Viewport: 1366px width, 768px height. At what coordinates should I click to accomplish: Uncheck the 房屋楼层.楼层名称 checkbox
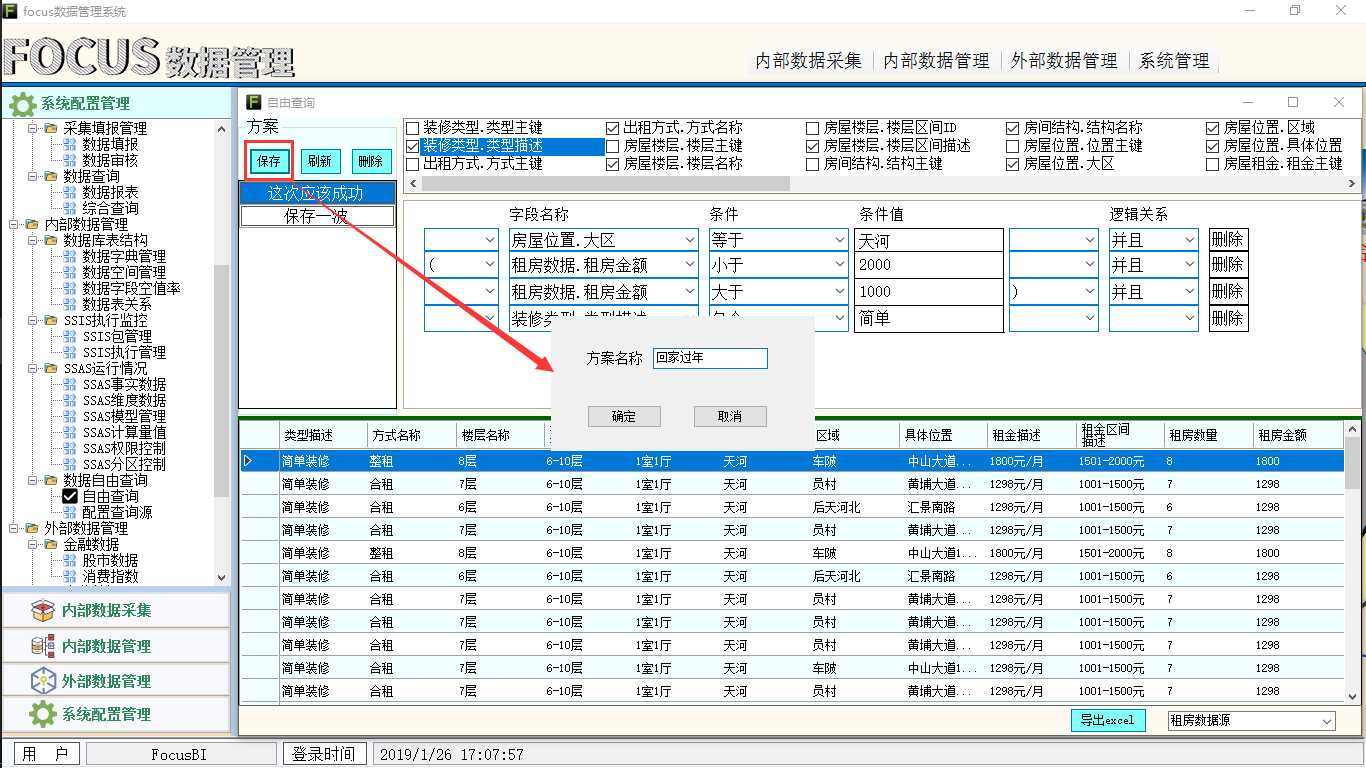(x=613, y=164)
